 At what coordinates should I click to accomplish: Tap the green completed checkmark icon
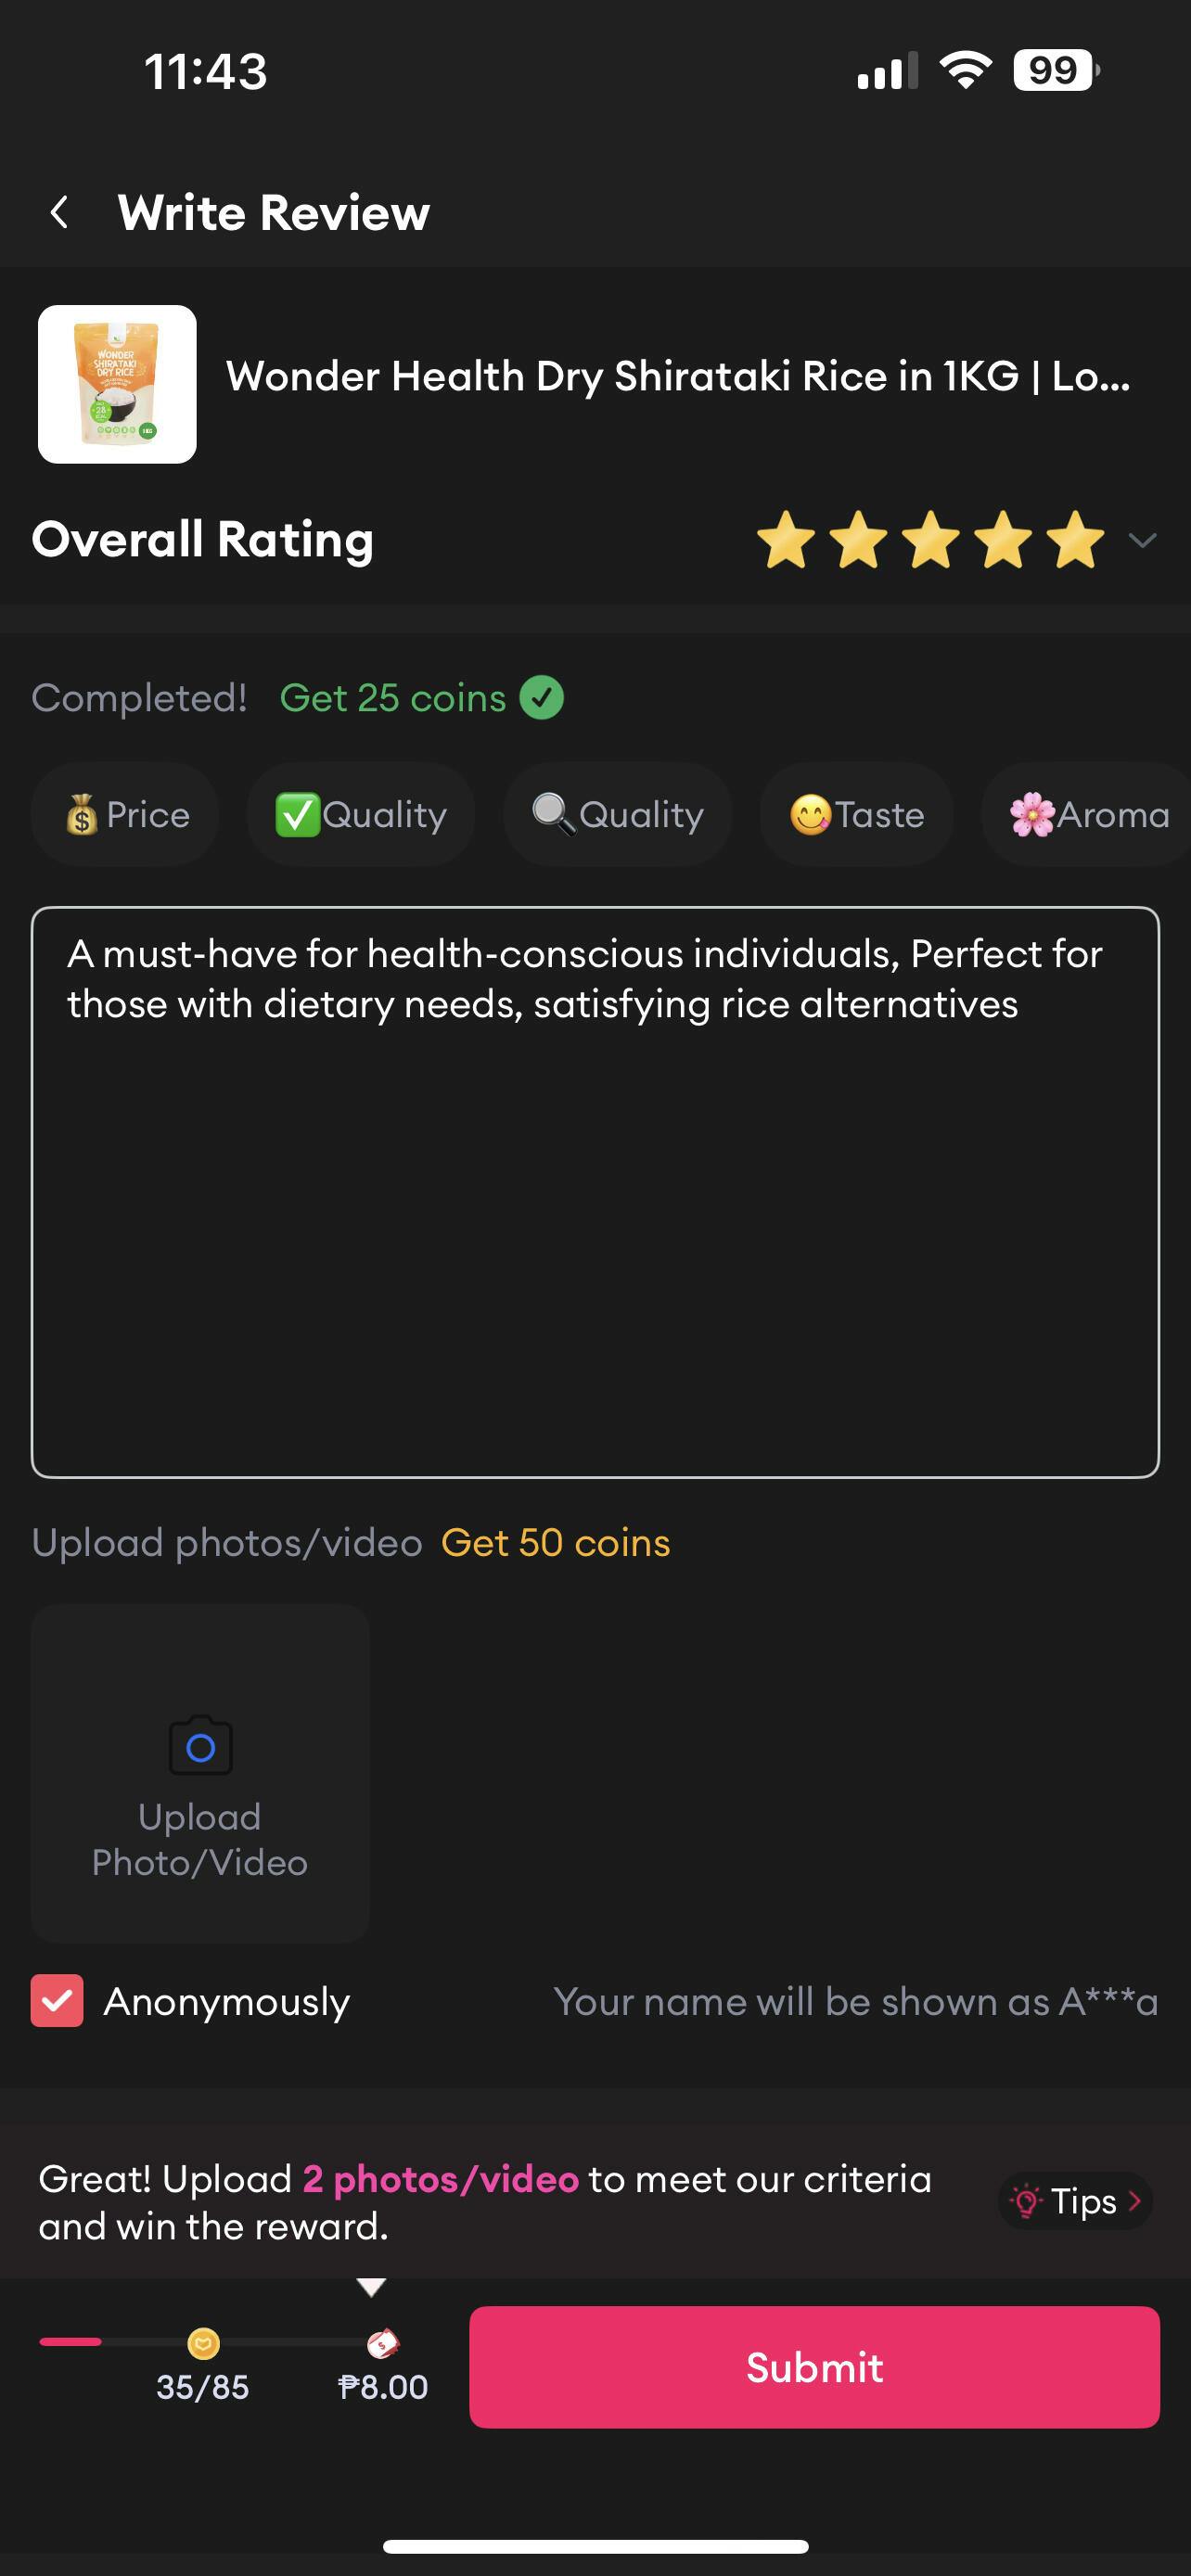pos(542,697)
